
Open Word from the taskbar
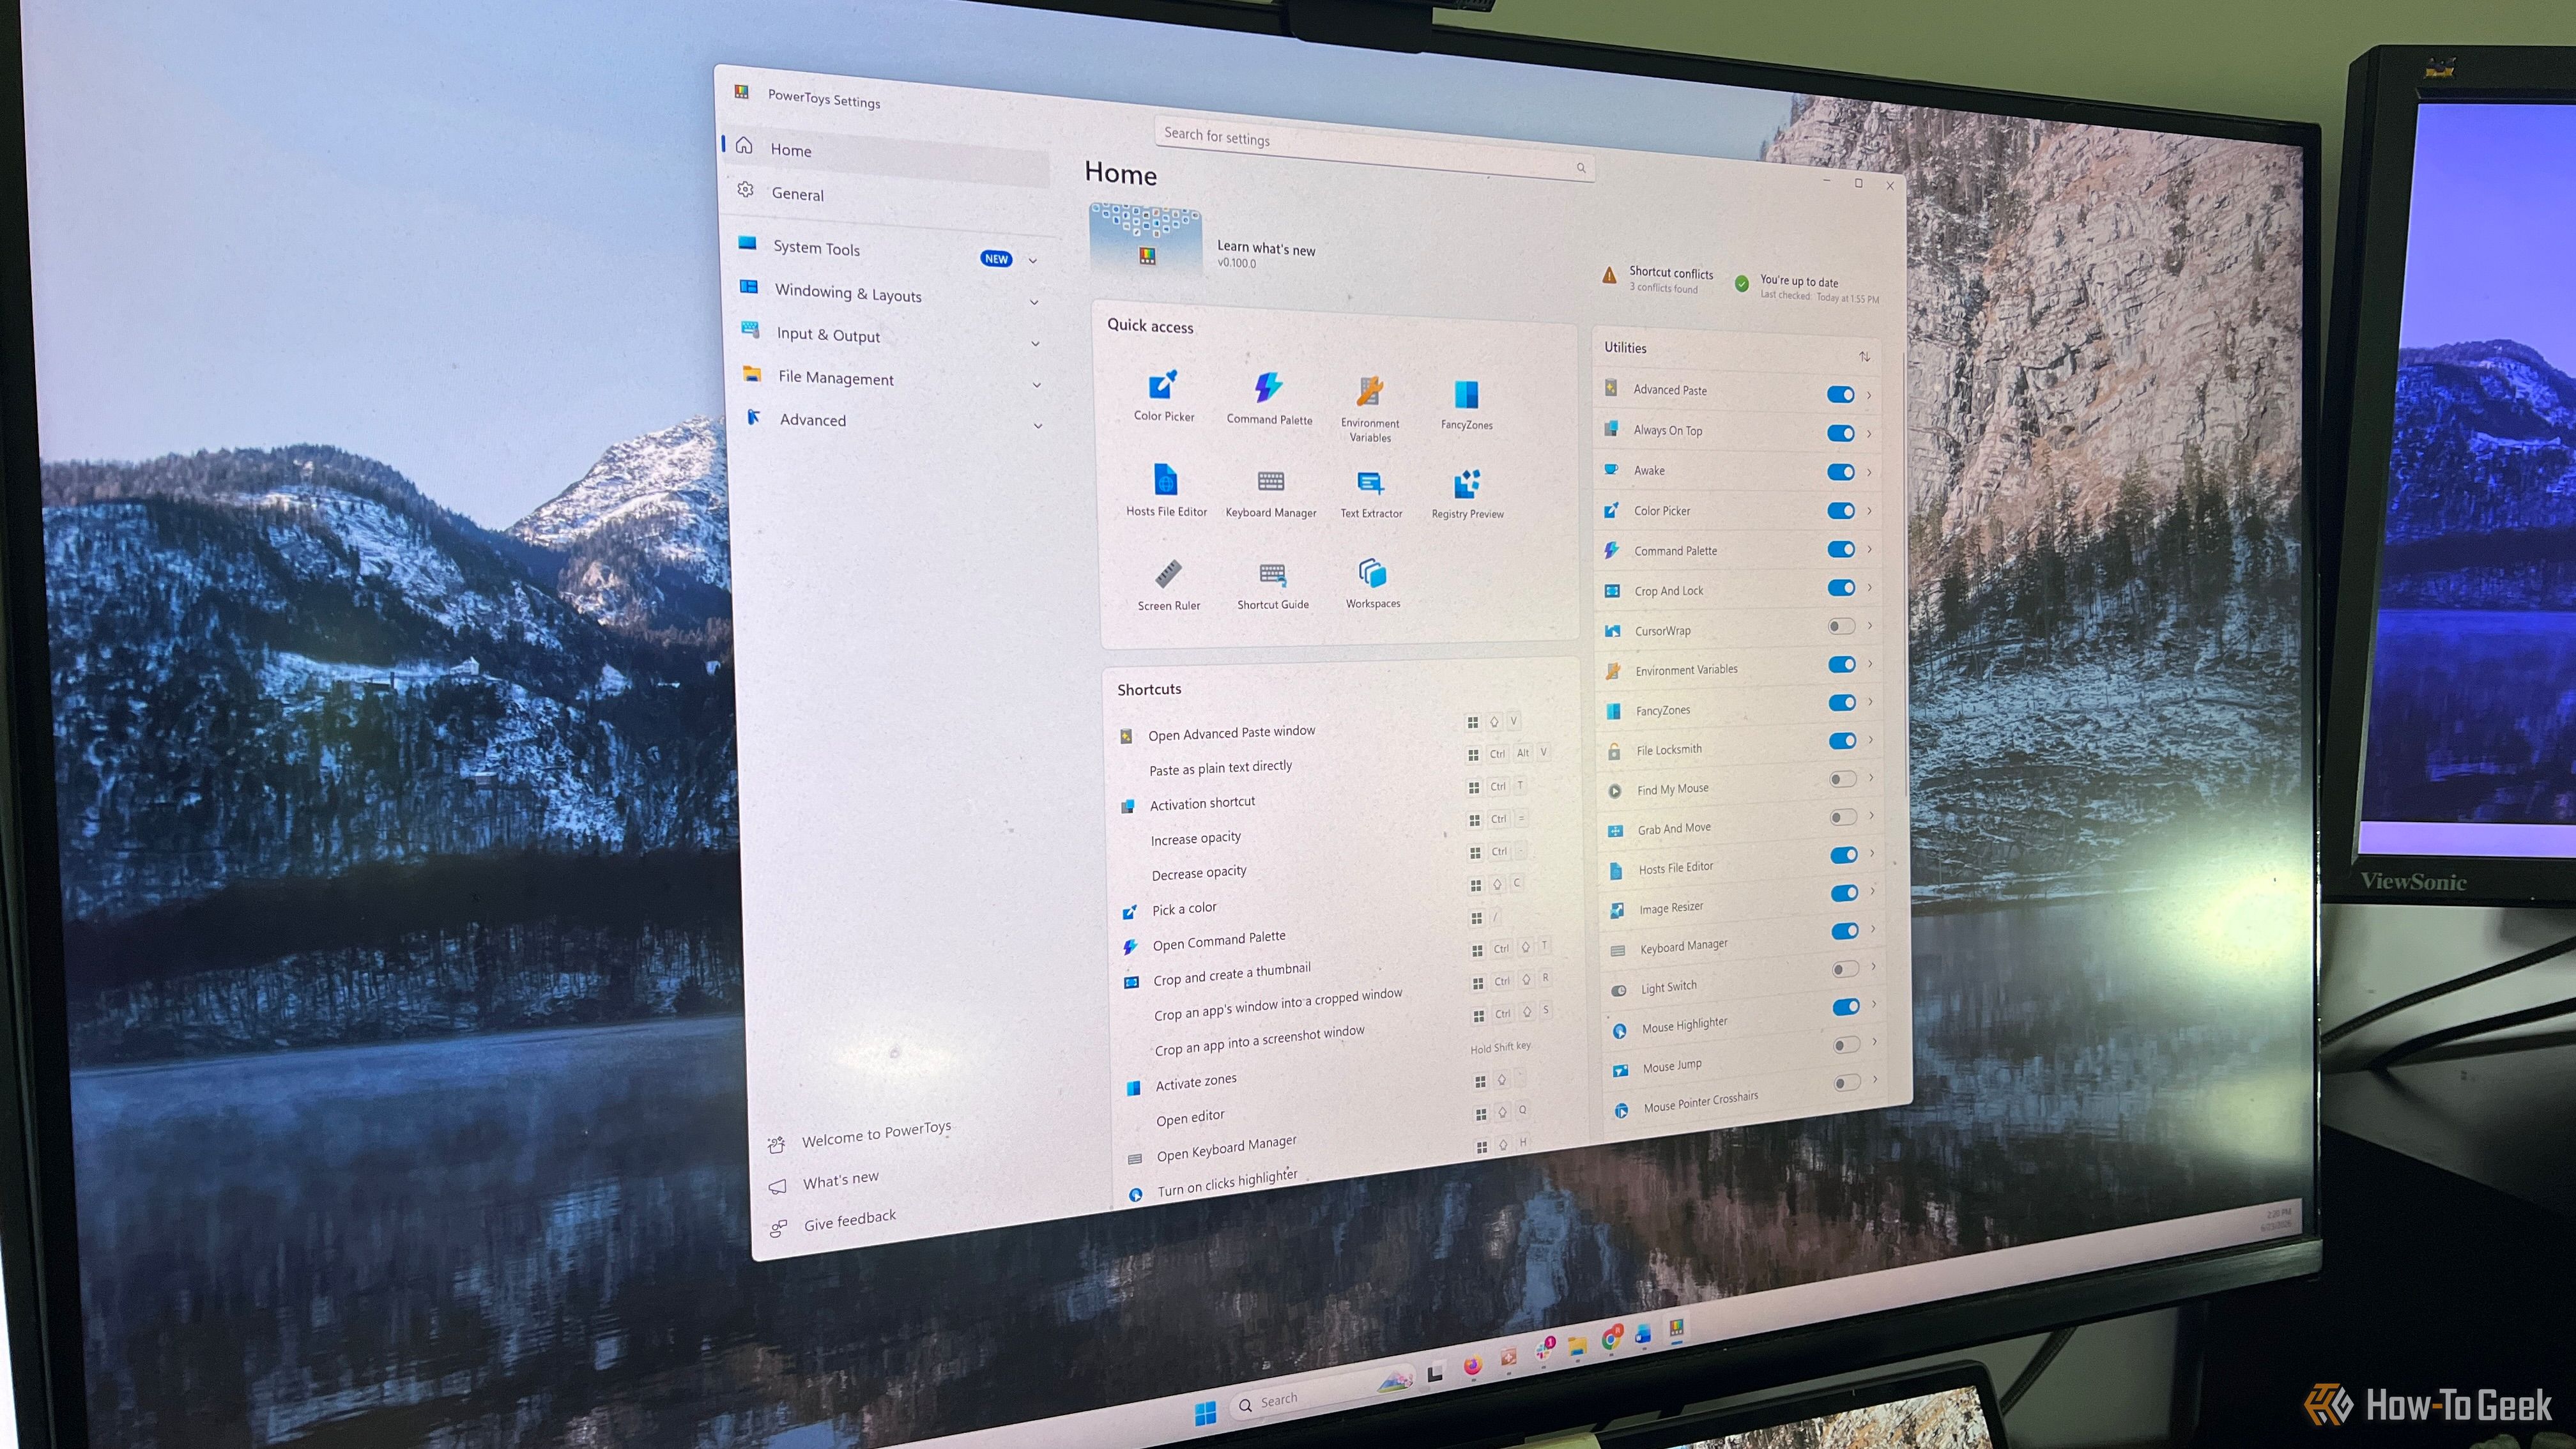pyautogui.click(x=1643, y=1335)
